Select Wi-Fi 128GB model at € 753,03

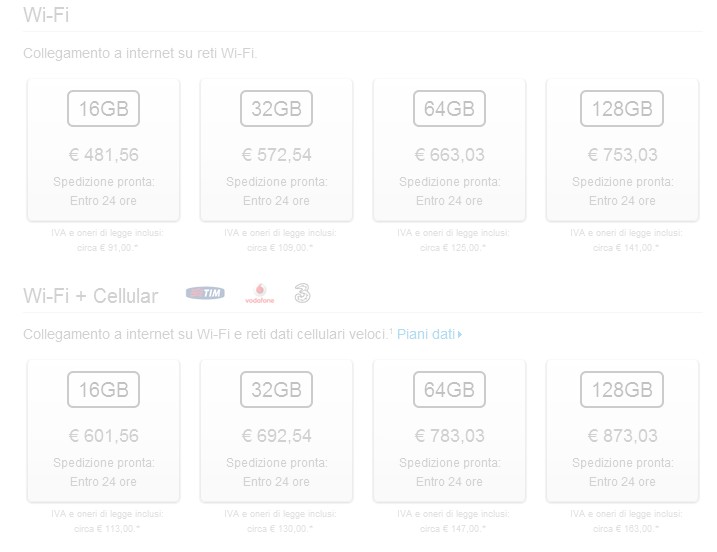point(622,150)
